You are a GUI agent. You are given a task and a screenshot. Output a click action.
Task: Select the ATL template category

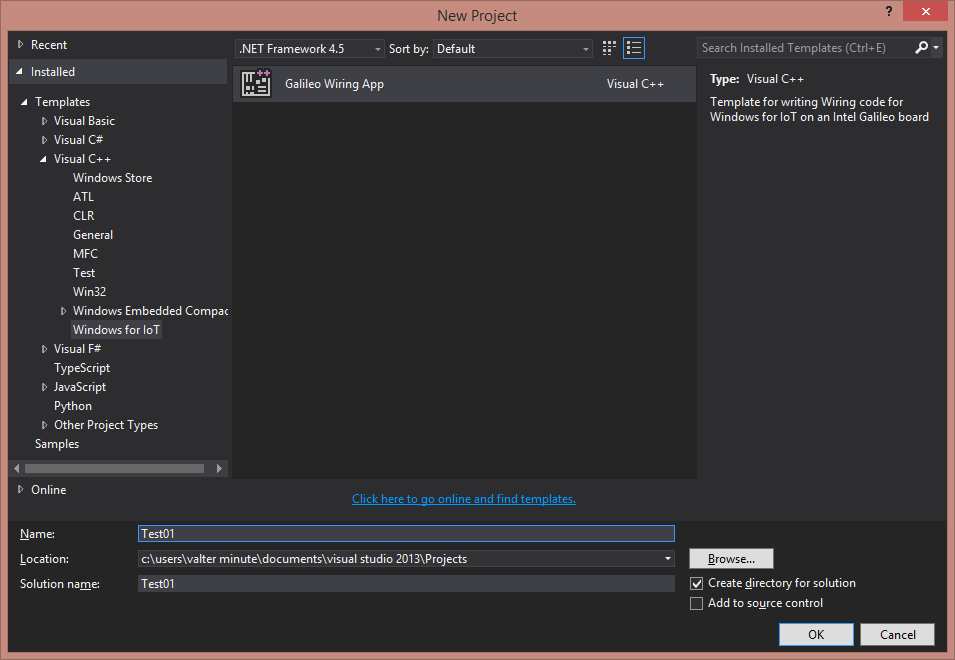pos(83,197)
